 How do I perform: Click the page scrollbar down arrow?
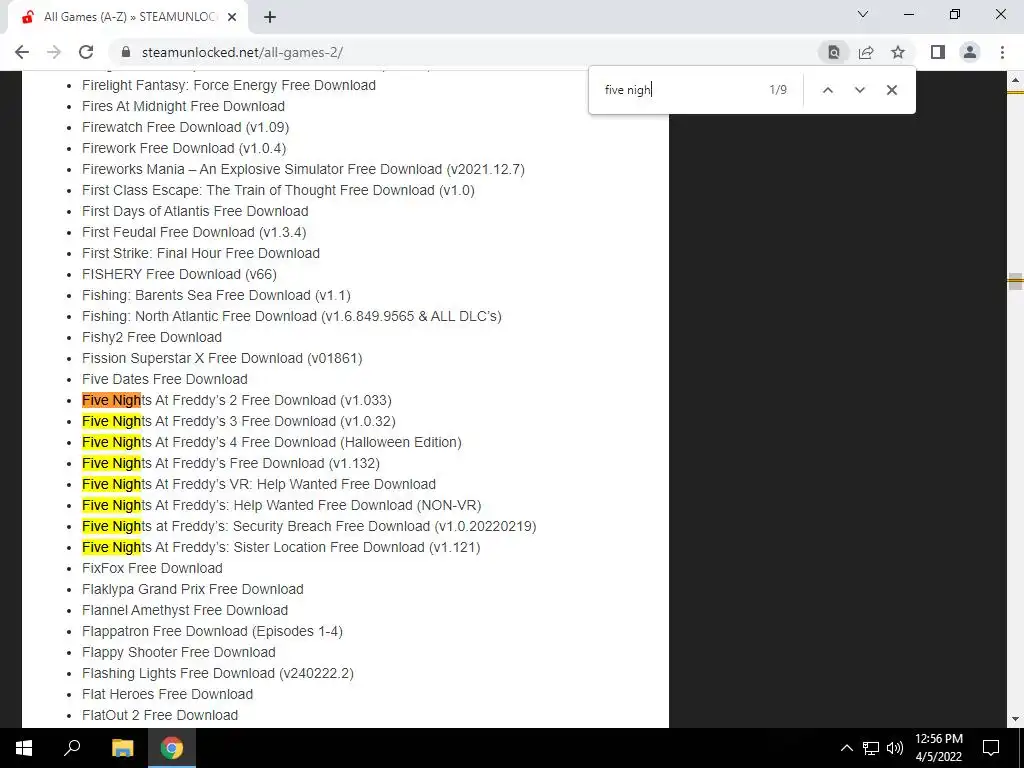pyautogui.click(x=1015, y=719)
